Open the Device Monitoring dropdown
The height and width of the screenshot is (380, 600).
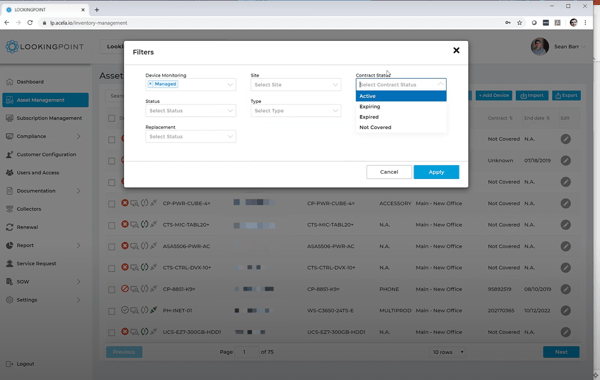(x=191, y=84)
